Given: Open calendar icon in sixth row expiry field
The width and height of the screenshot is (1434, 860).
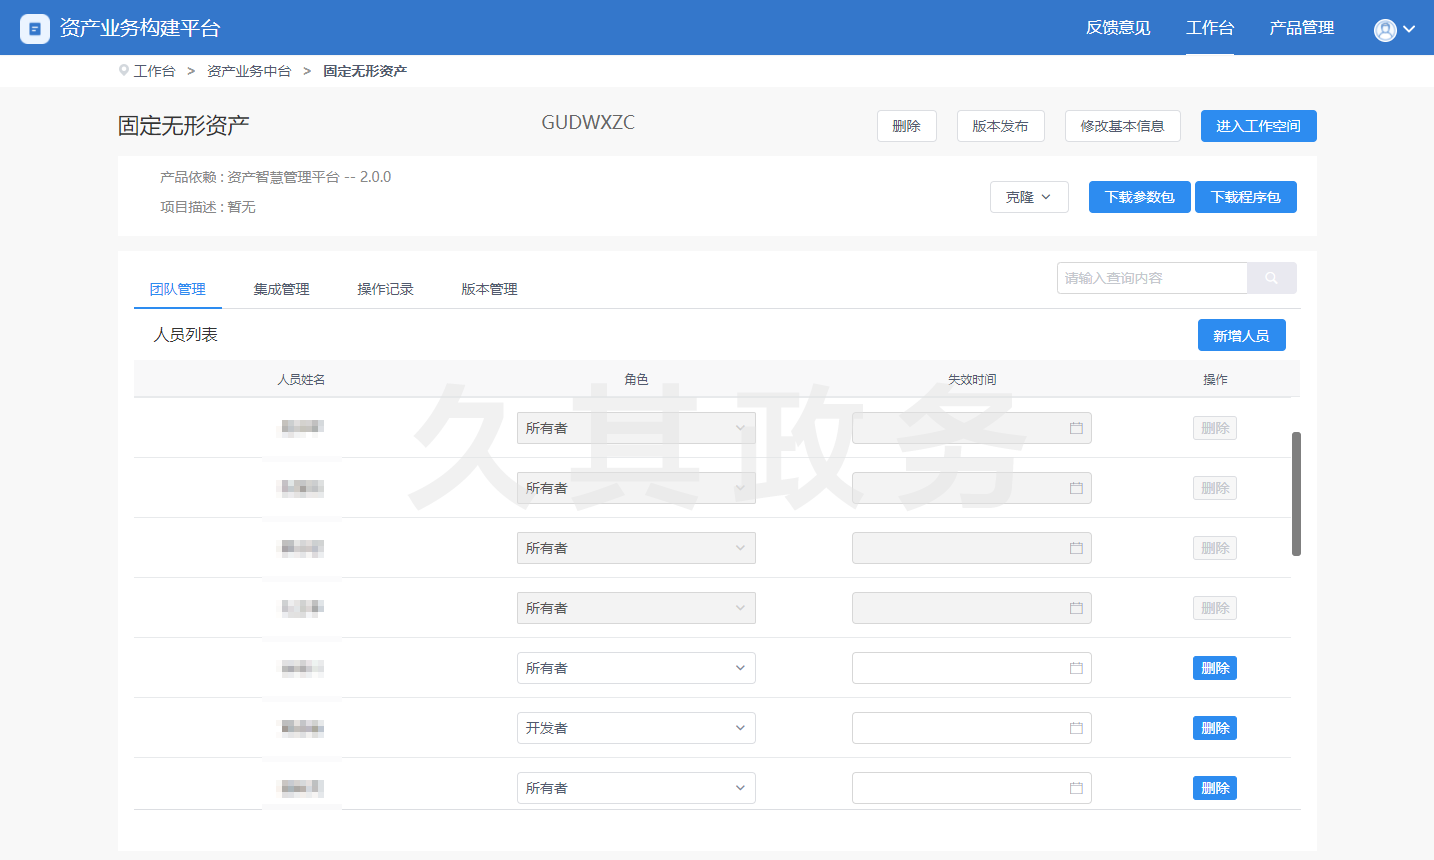Looking at the screenshot, I should (1076, 728).
